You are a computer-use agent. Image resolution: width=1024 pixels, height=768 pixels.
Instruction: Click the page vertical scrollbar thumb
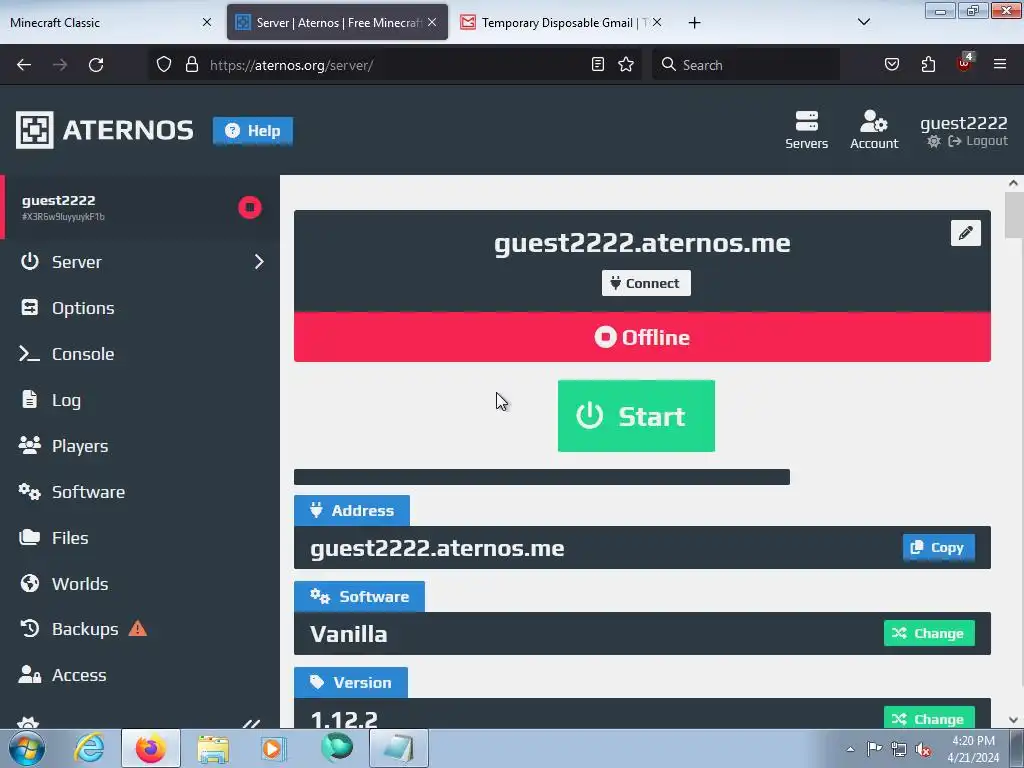click(1013, 216)
